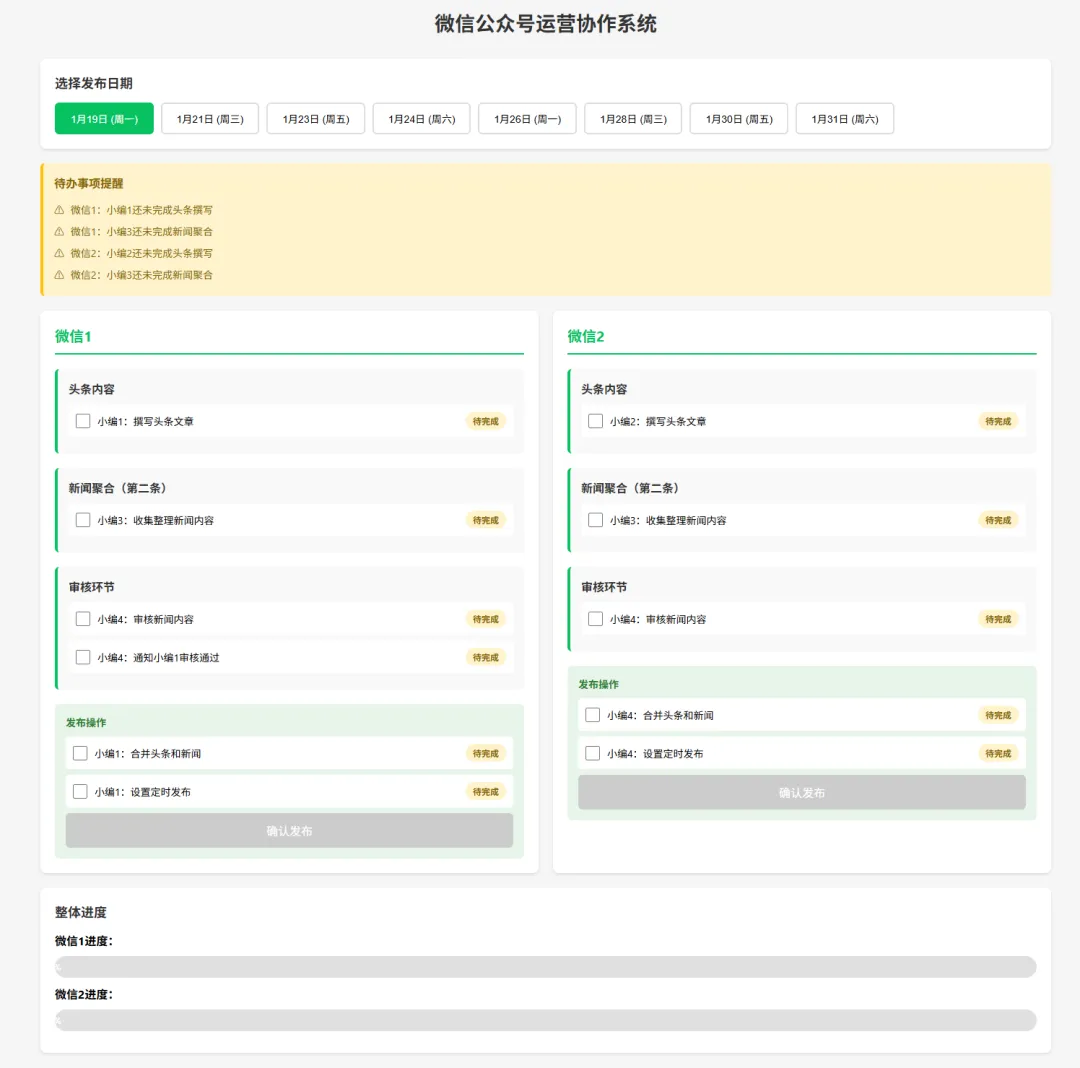Click the 待办事项提醒 heading

[x=89, y=183]
